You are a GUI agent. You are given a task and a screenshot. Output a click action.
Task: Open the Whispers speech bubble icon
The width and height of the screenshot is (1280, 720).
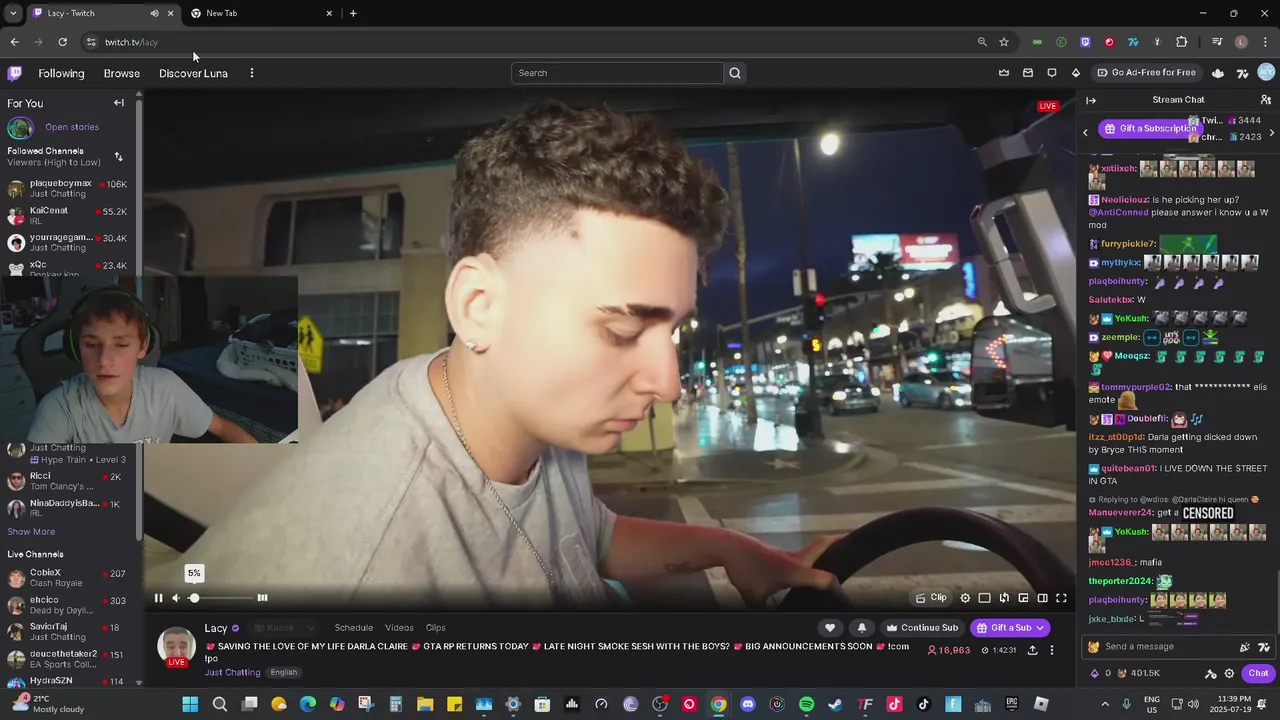pyautogui.click(x=1052, y=73)
